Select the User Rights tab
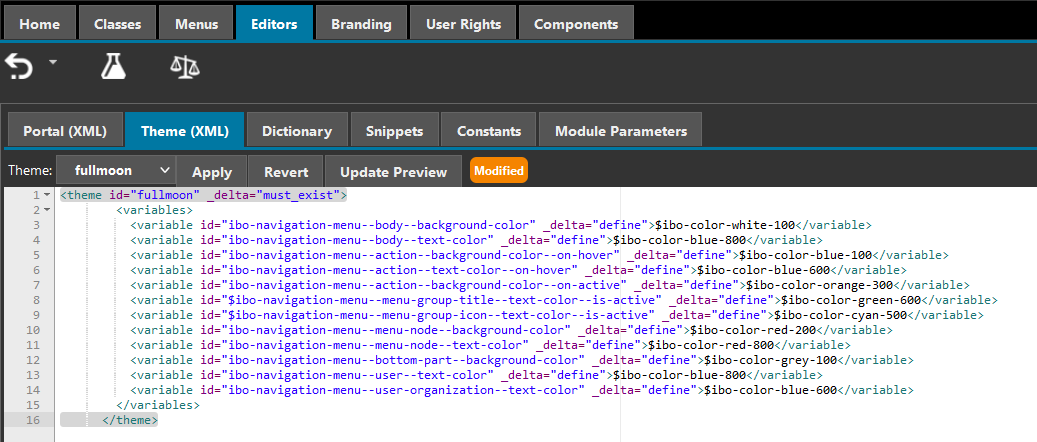Screen dimensions: 1037x442 pos(462,23)
